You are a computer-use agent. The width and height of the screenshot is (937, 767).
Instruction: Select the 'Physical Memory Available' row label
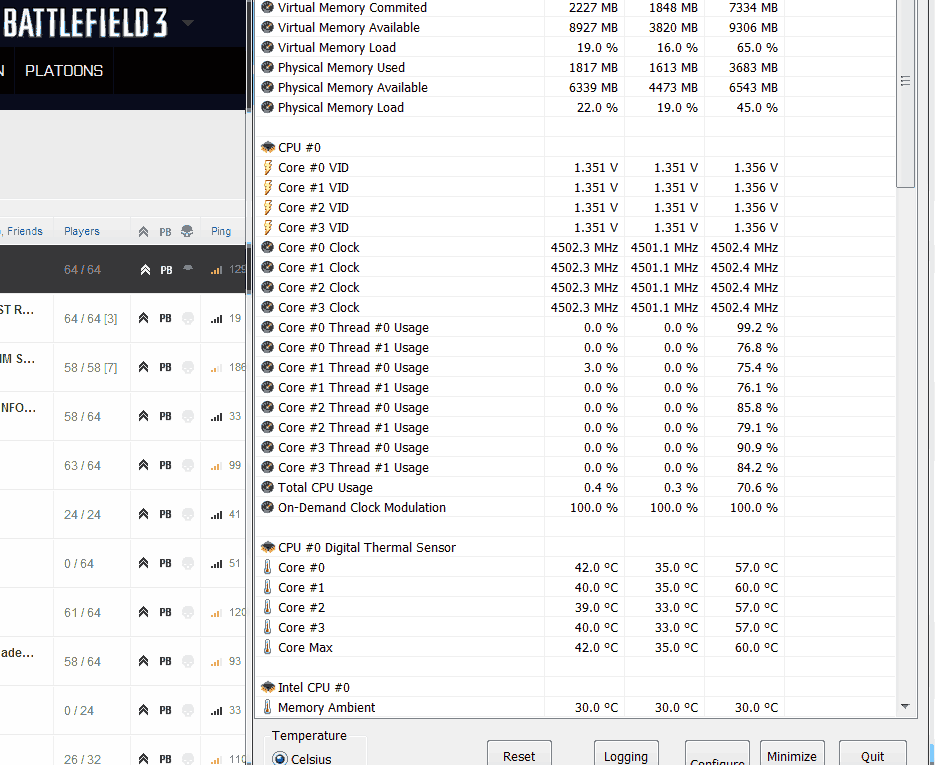click(353, 88)
